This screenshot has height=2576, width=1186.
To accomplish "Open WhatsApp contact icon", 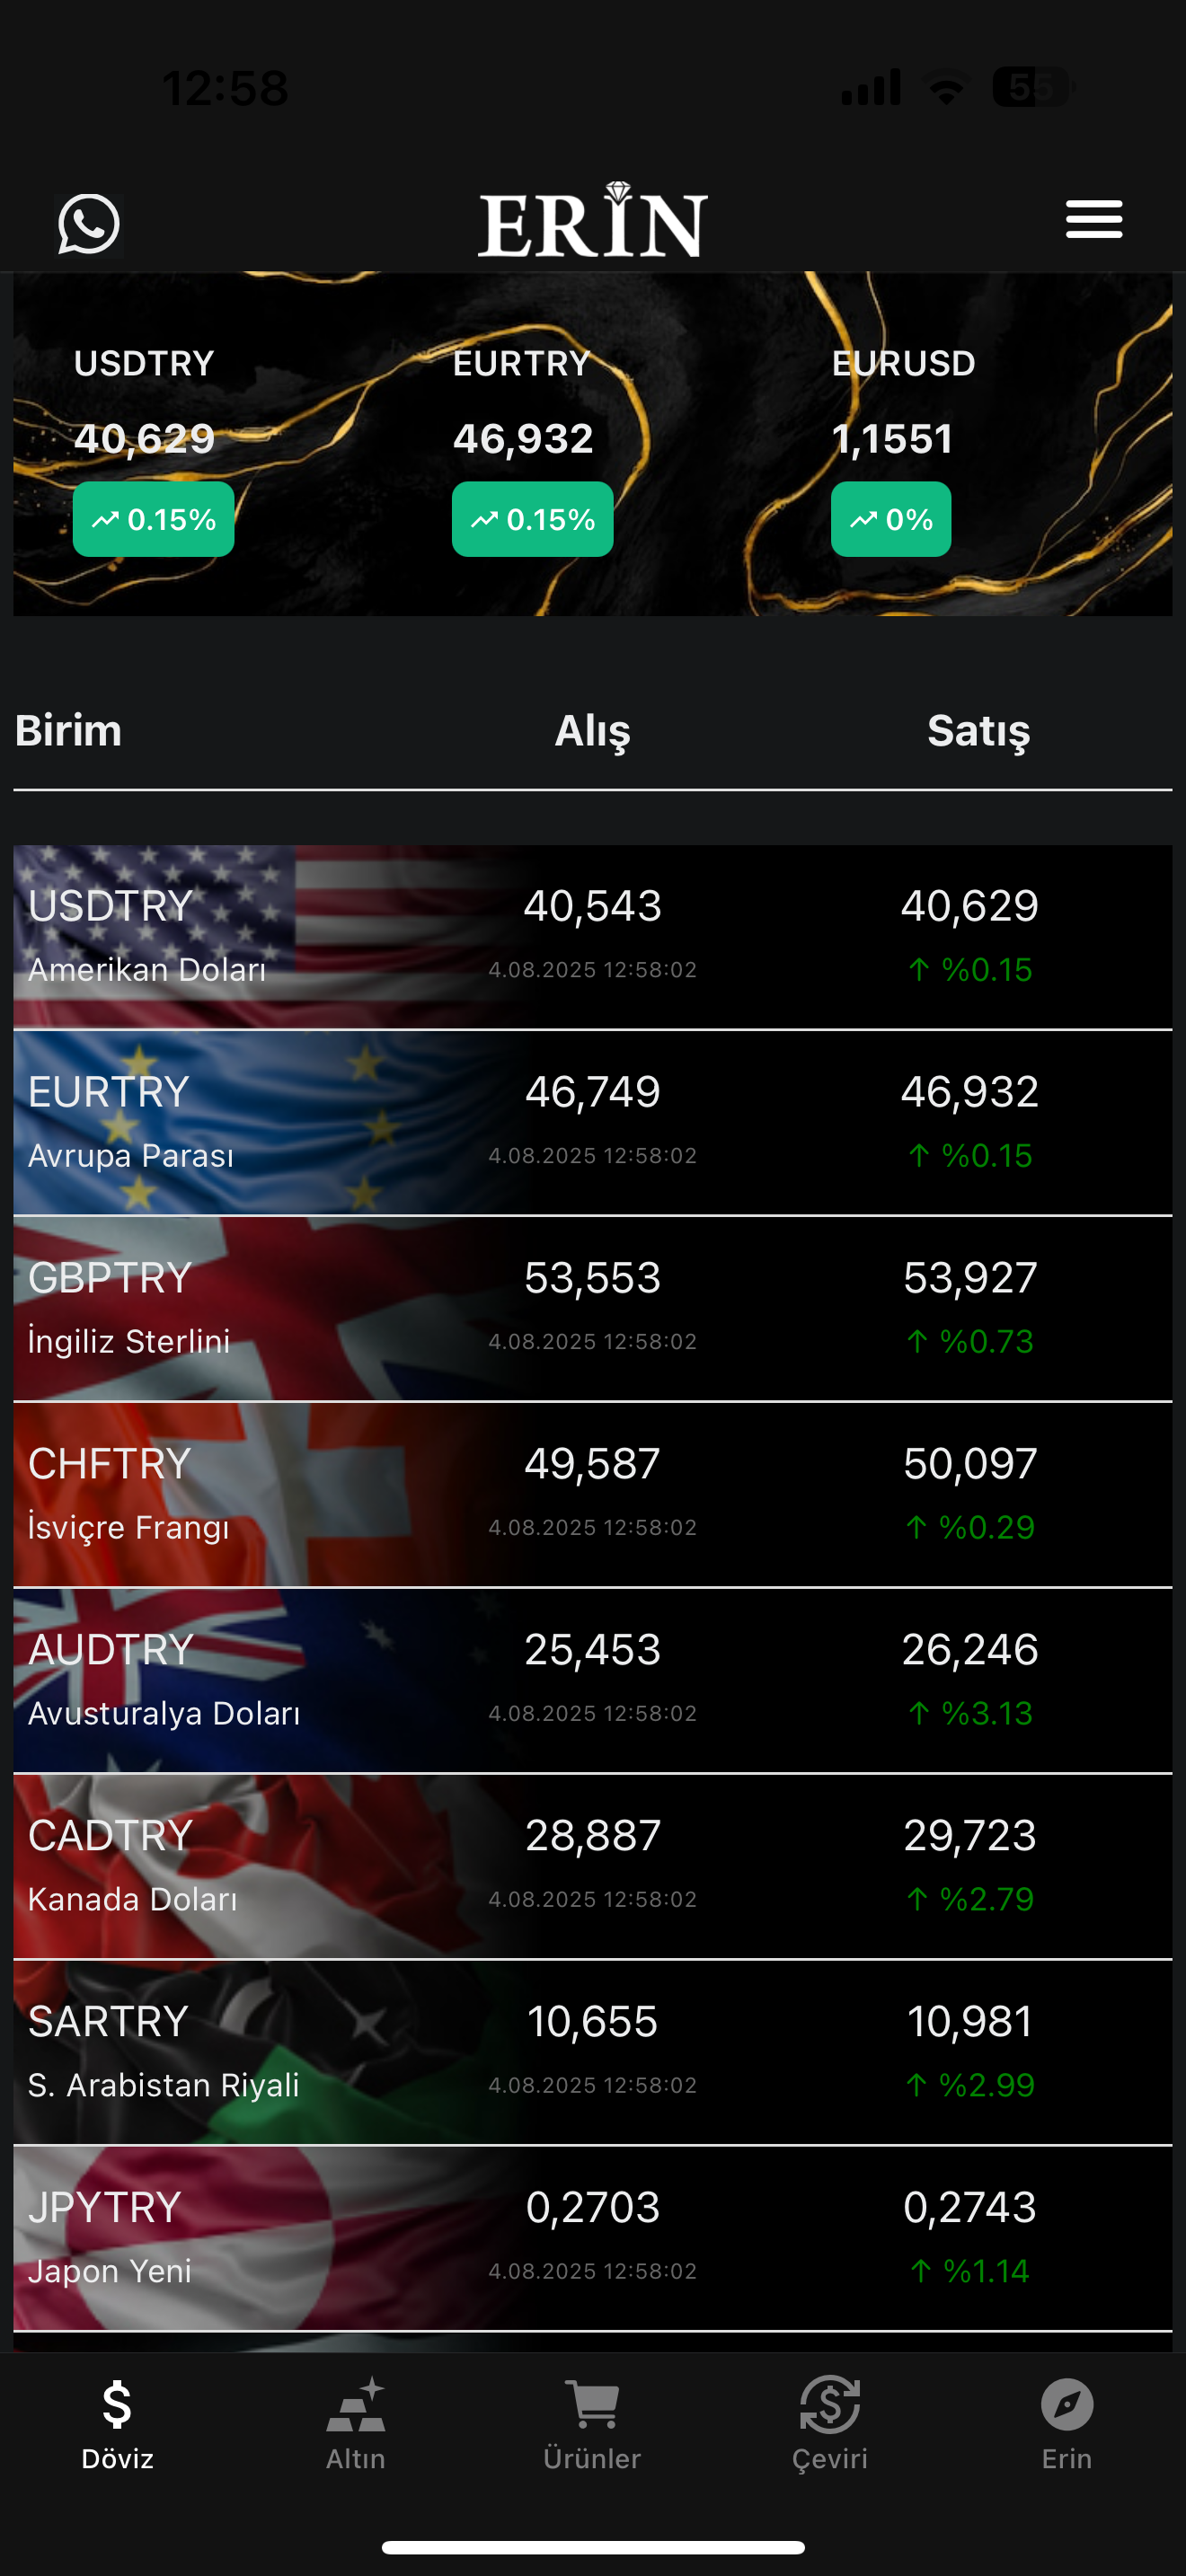I will [89, 224].
